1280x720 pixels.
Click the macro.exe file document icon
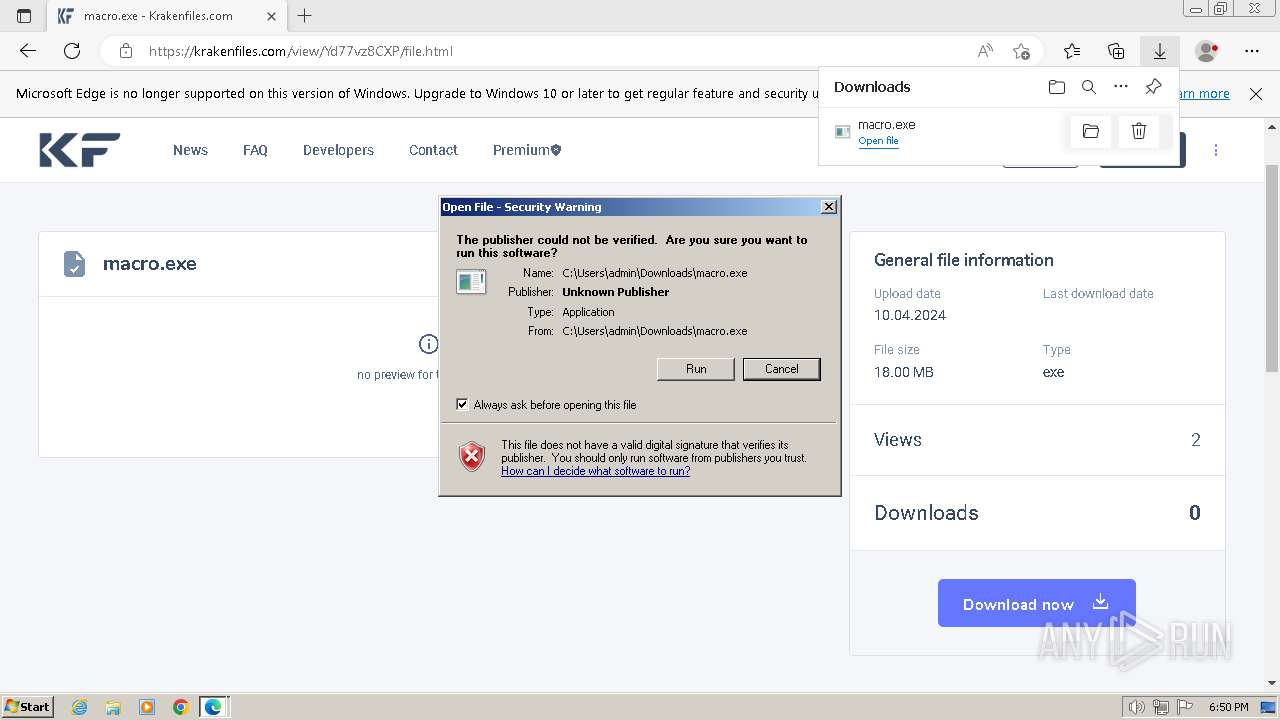[74, 264]
